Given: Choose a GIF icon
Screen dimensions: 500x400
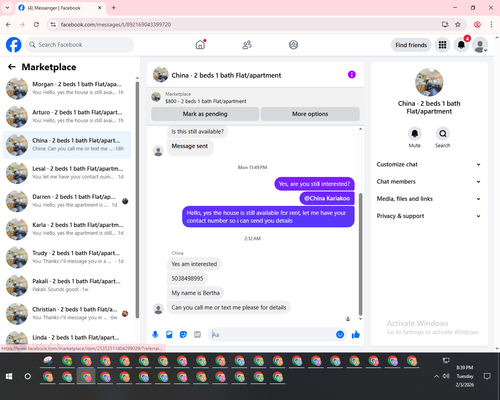Looking at the screenshot, I should click(197, 334).
